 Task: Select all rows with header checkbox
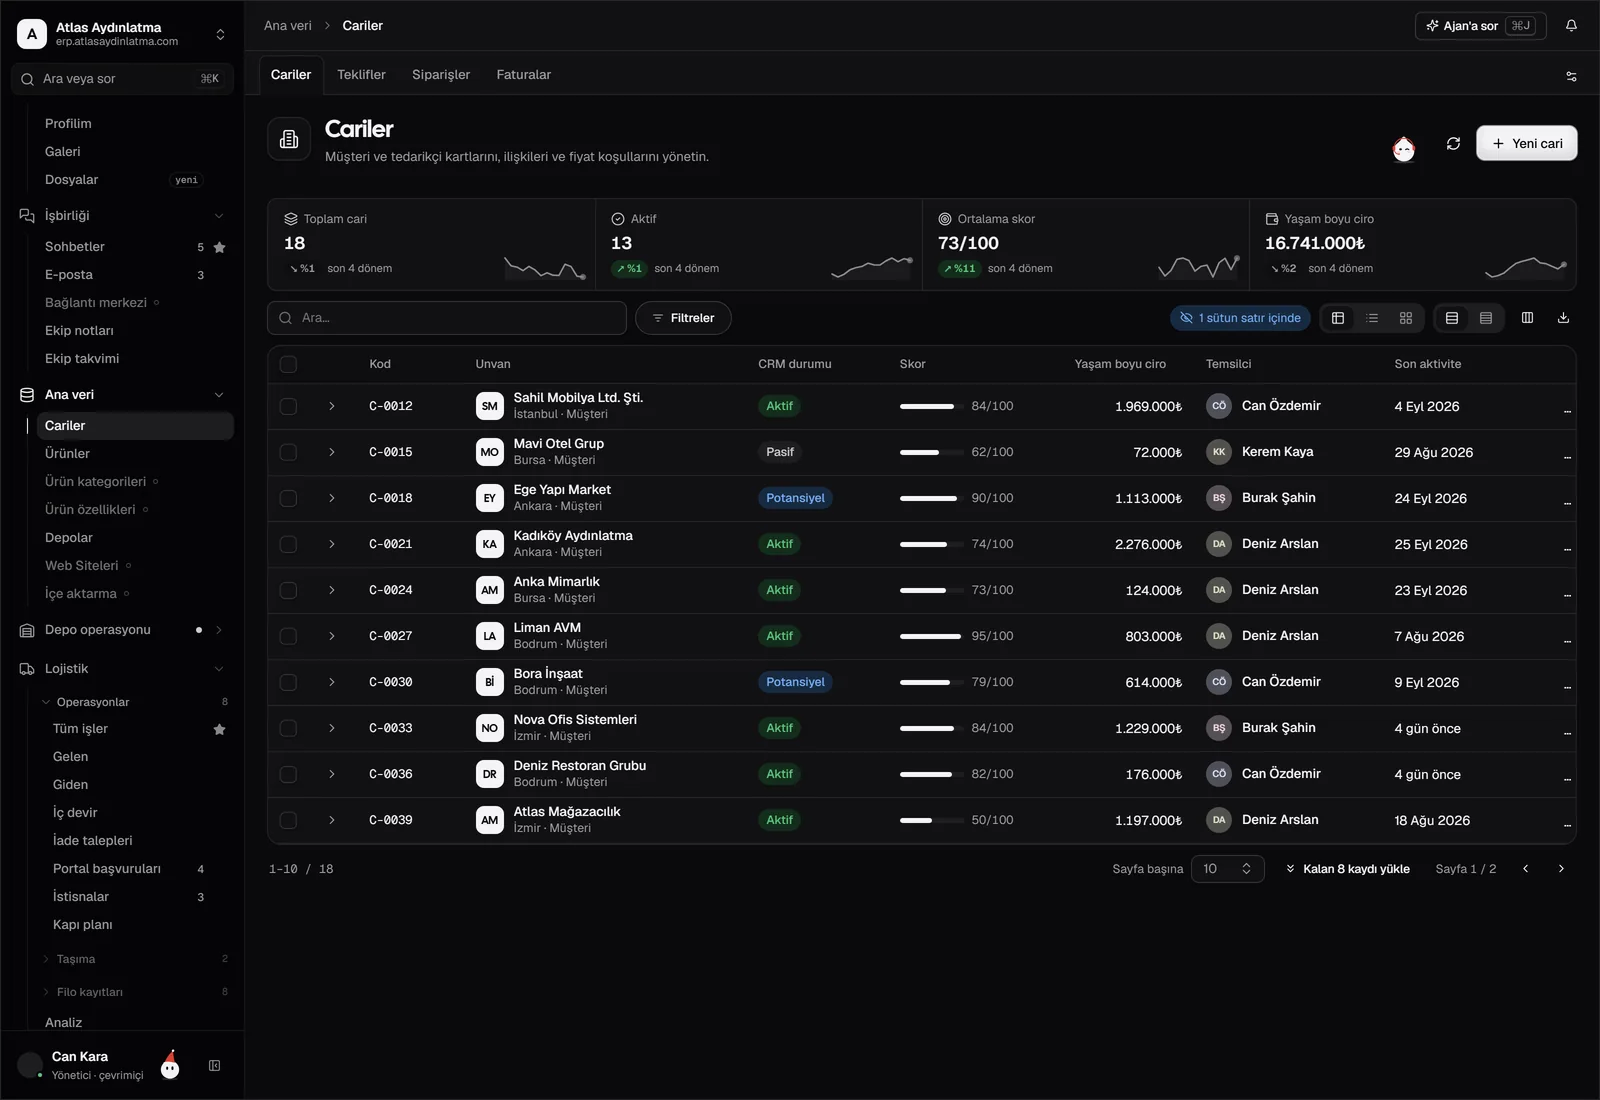(288, 364)
